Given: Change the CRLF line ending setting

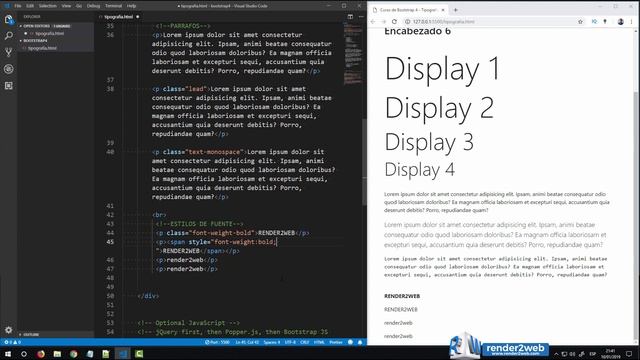Looking at the screenshot, I should click(x=304, y=342).
